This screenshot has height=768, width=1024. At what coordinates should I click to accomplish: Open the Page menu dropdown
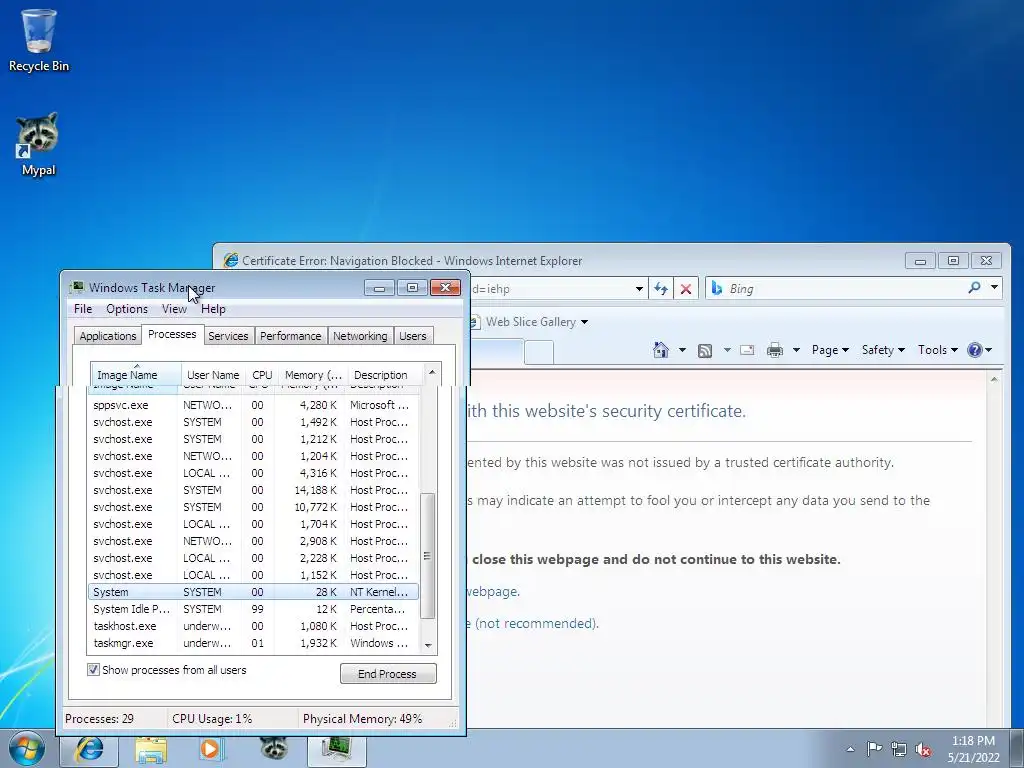tap(830, 350)
